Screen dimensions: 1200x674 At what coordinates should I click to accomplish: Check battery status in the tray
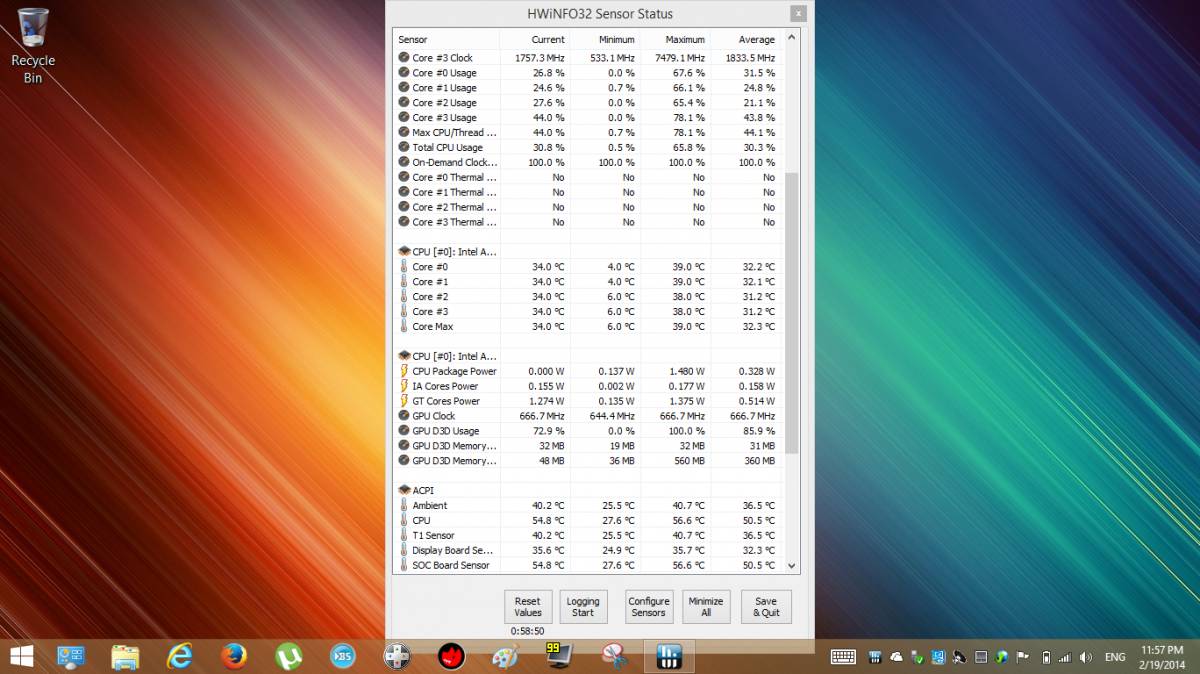tap(1047, 657)
